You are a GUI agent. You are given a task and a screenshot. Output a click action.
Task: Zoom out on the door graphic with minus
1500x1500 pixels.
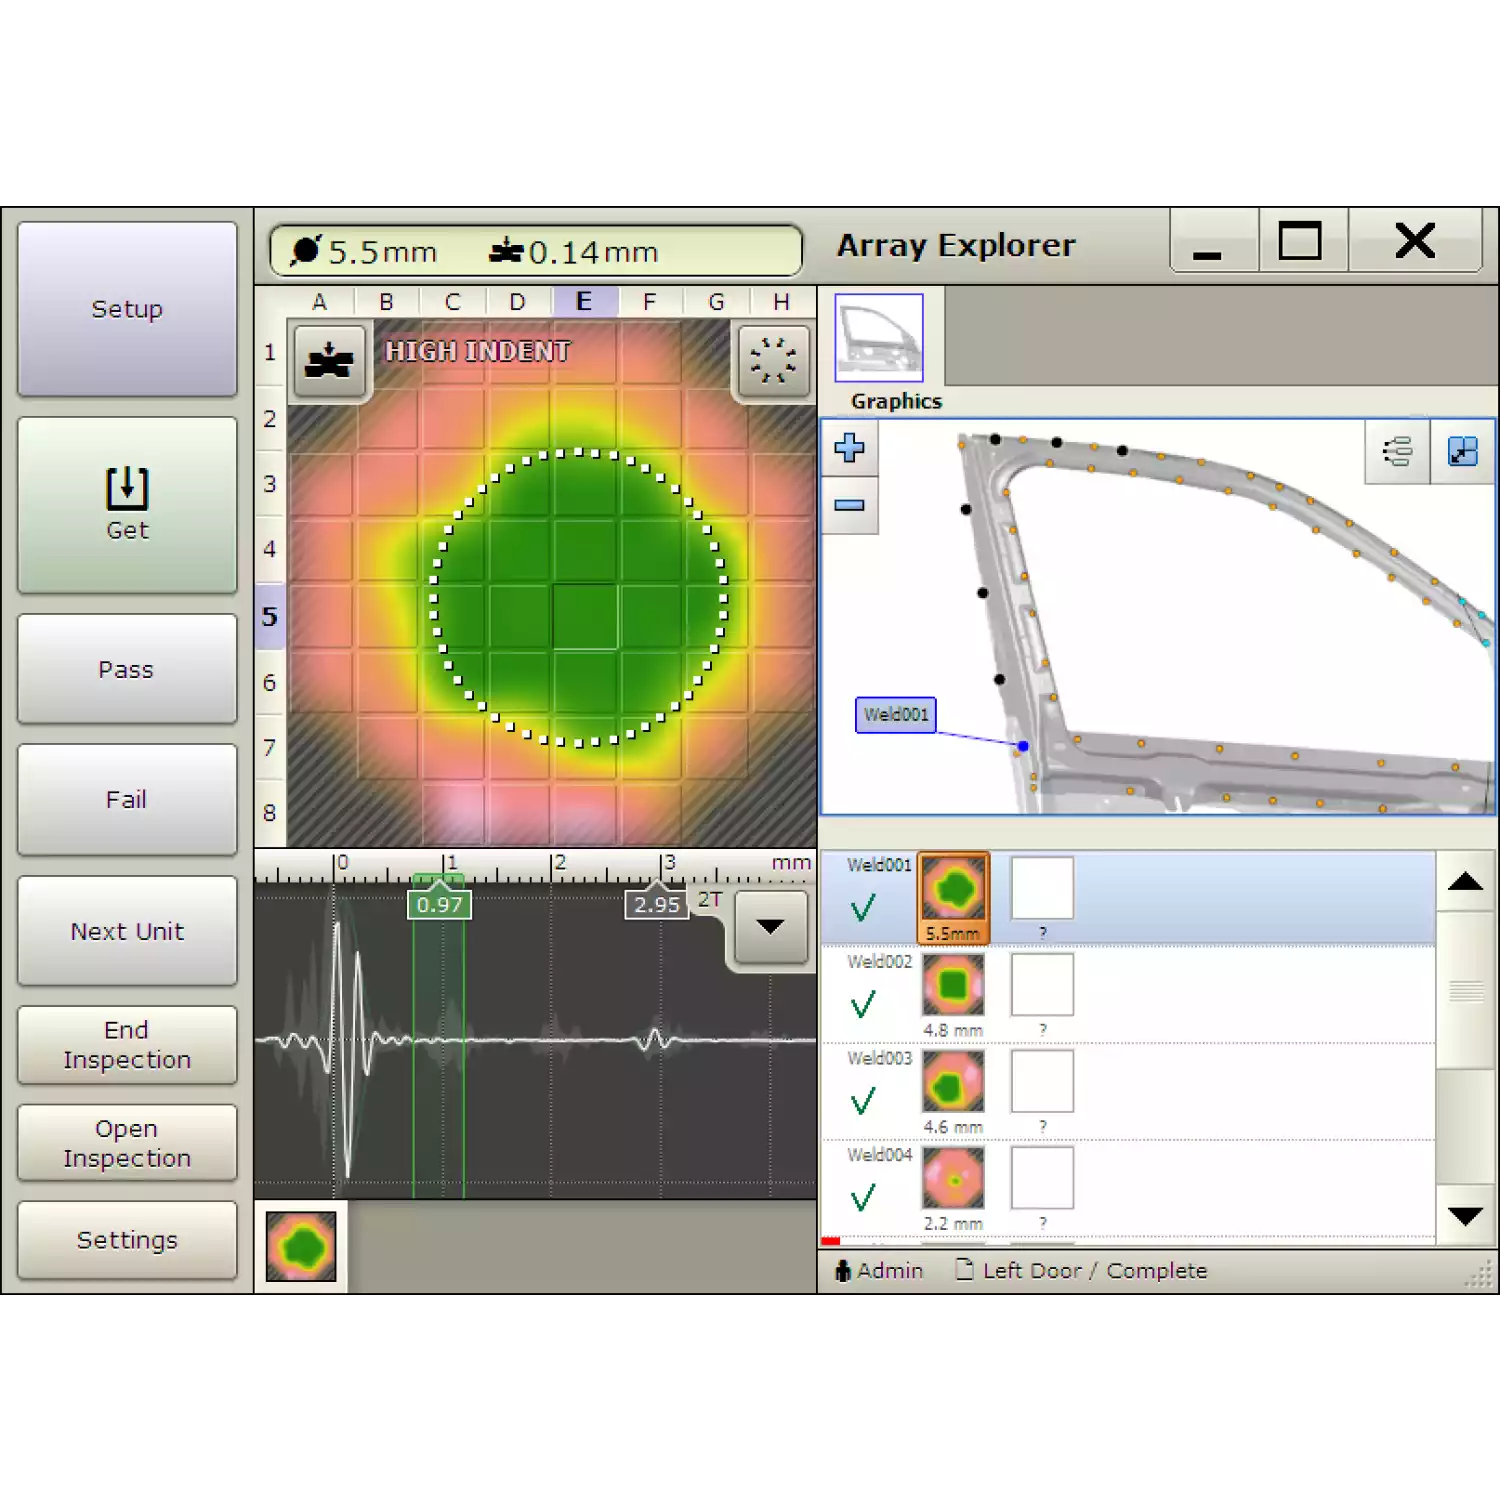coord(849,505)
